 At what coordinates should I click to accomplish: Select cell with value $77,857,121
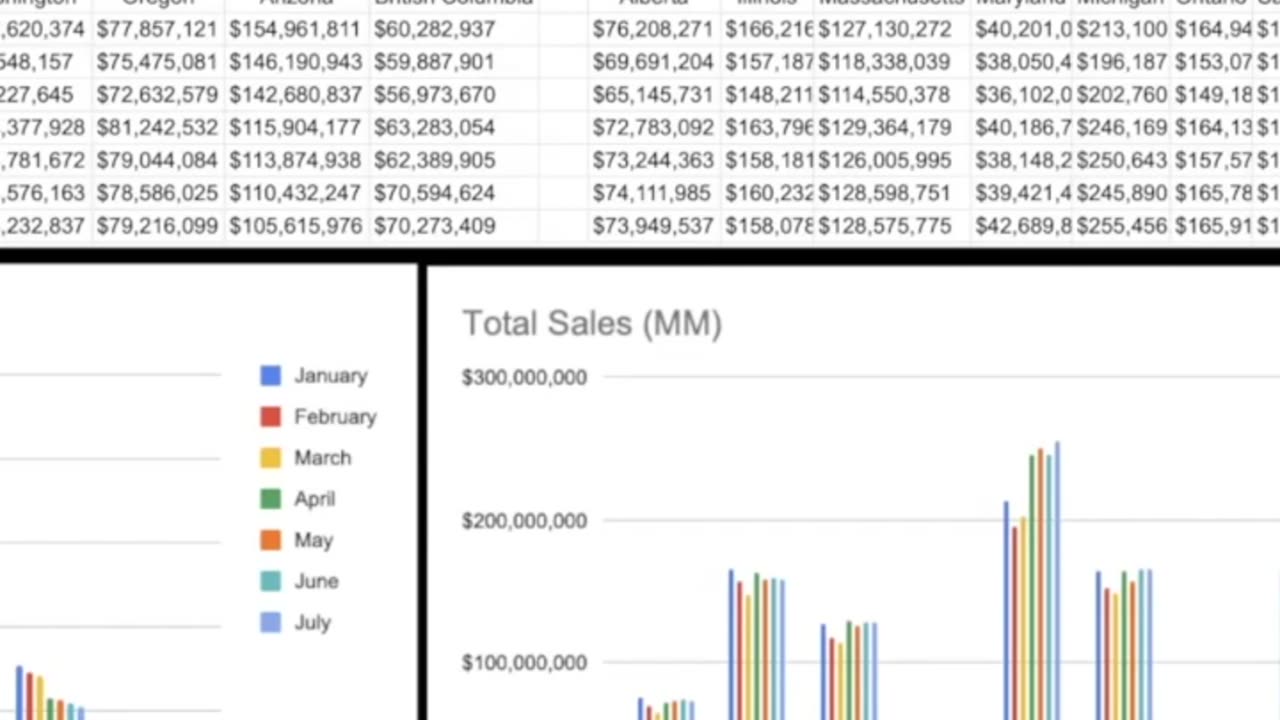pos(157,29)
